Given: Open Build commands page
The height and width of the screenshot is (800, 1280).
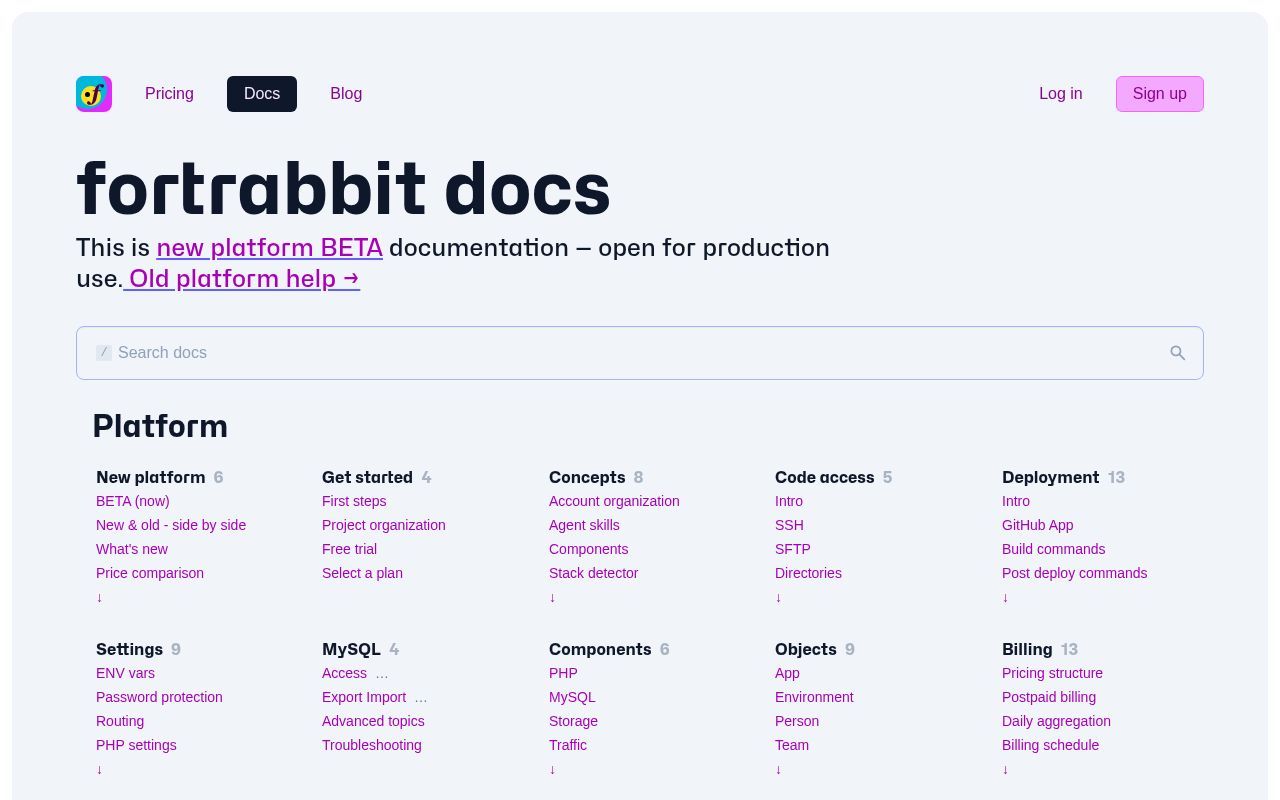Looking at the screenshot, I should tap(1054, 549).
